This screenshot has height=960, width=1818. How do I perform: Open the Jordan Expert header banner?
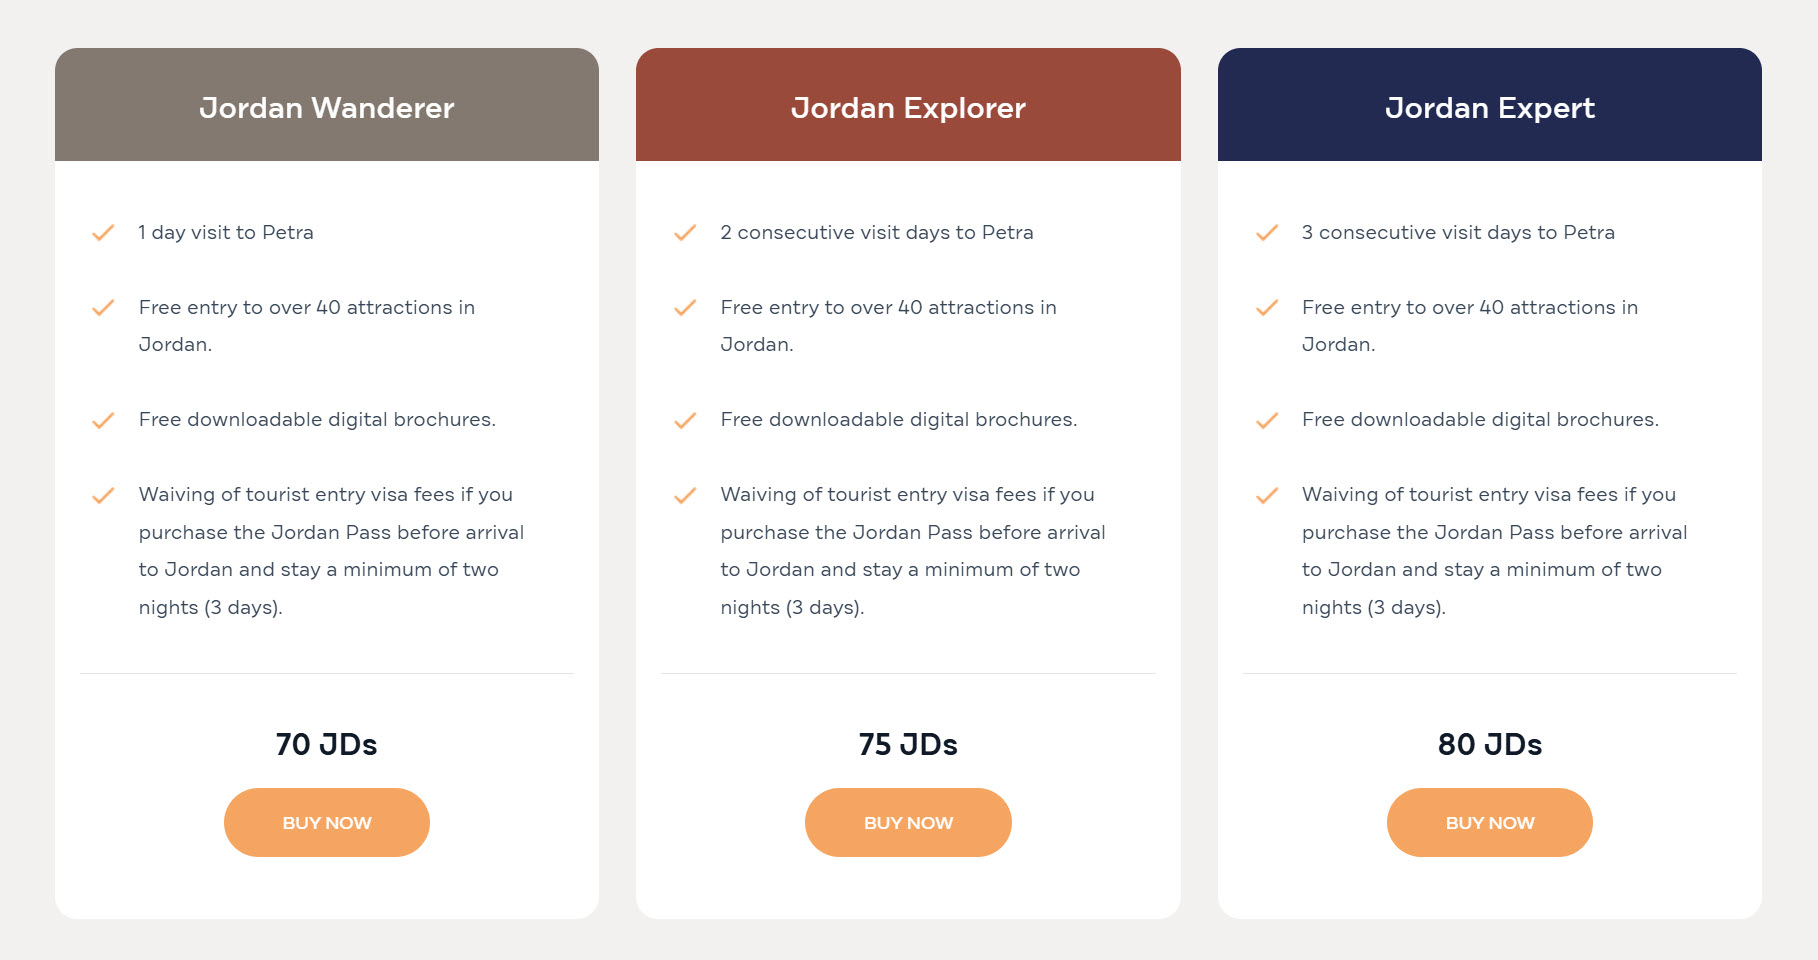point(1490,105)
